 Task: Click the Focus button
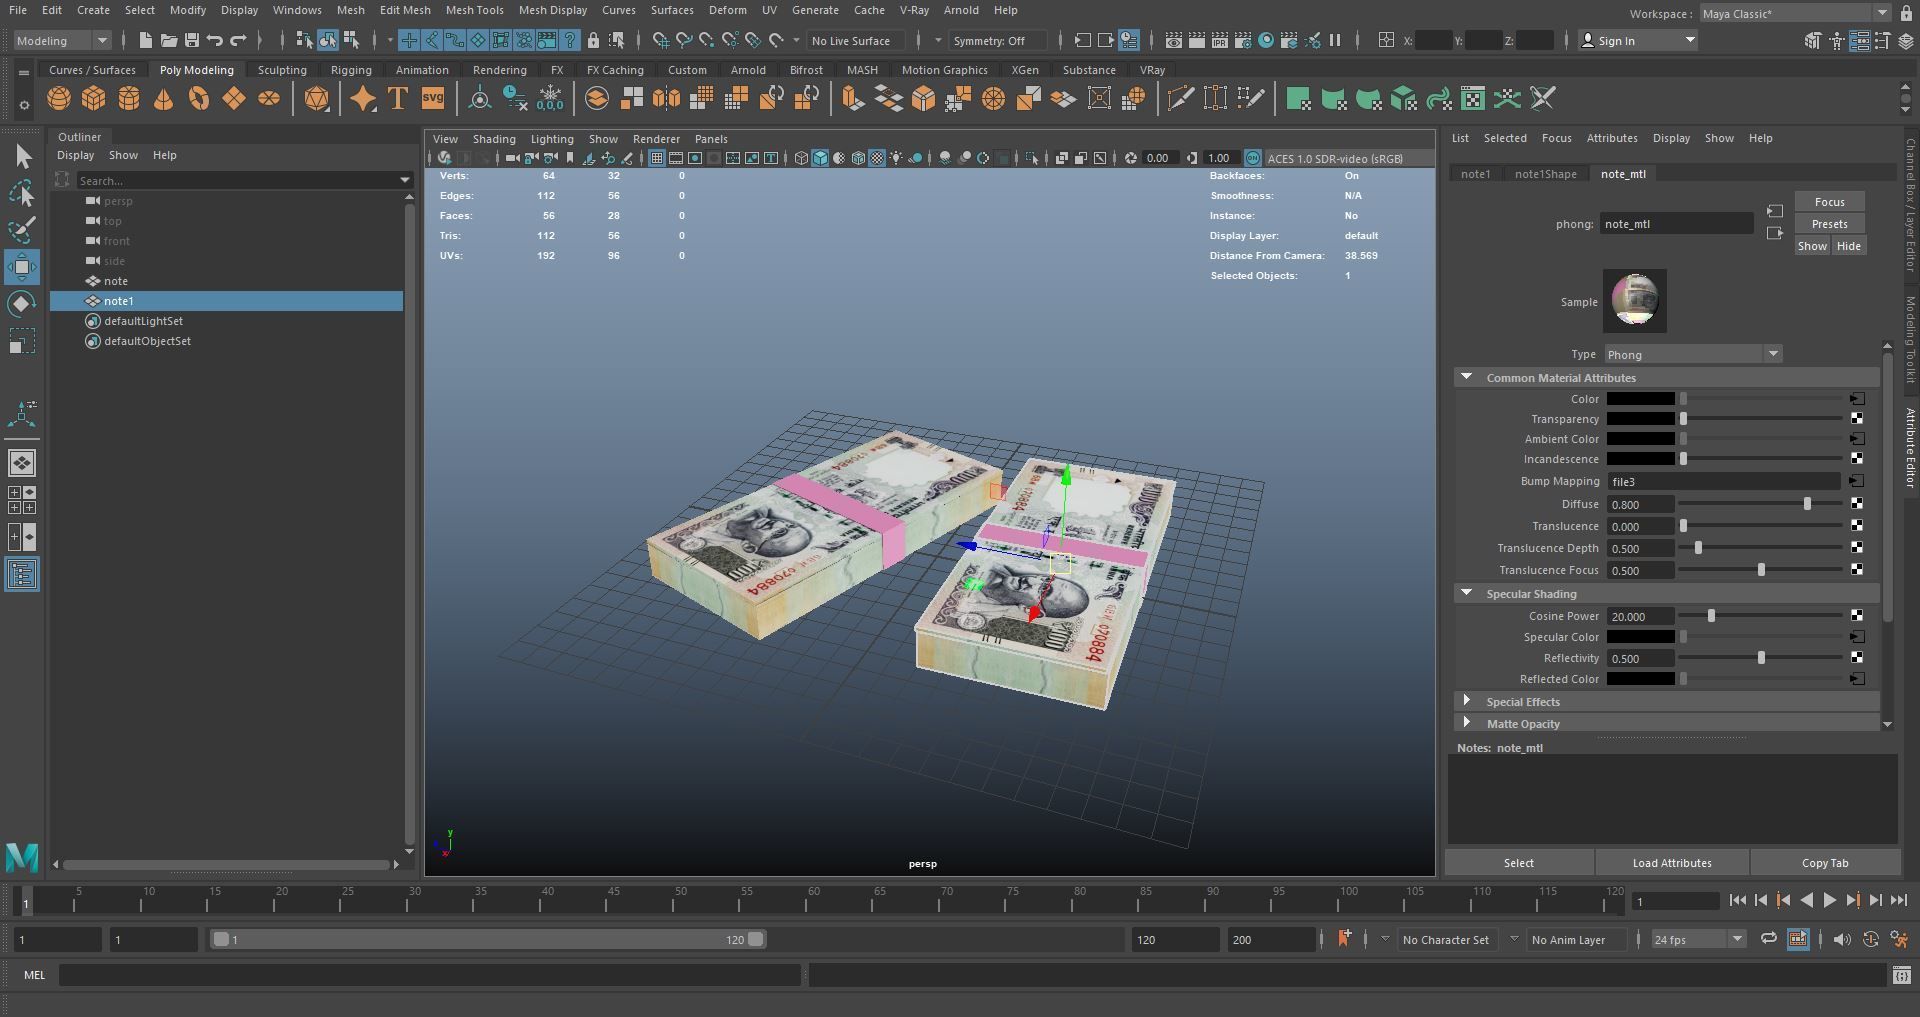pos(1829,202)
